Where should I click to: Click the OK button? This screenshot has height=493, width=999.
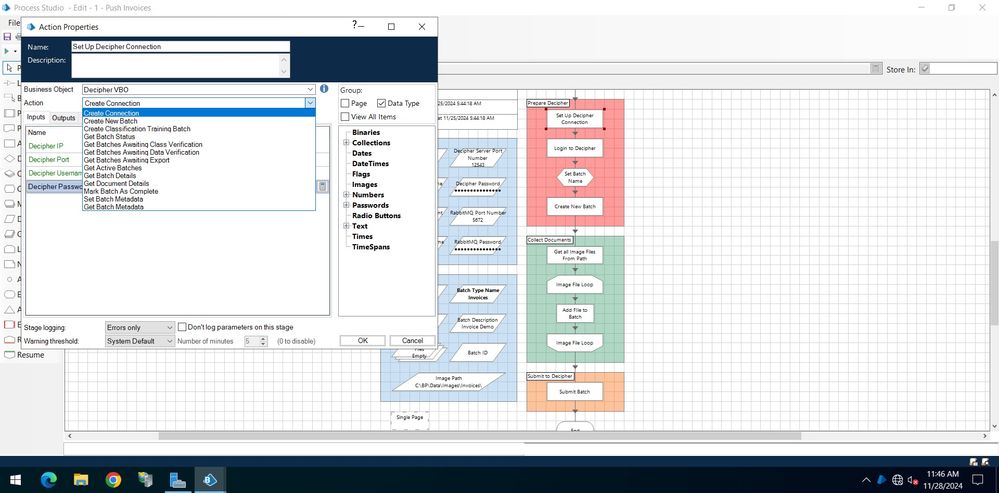click(x=363, y=340)
